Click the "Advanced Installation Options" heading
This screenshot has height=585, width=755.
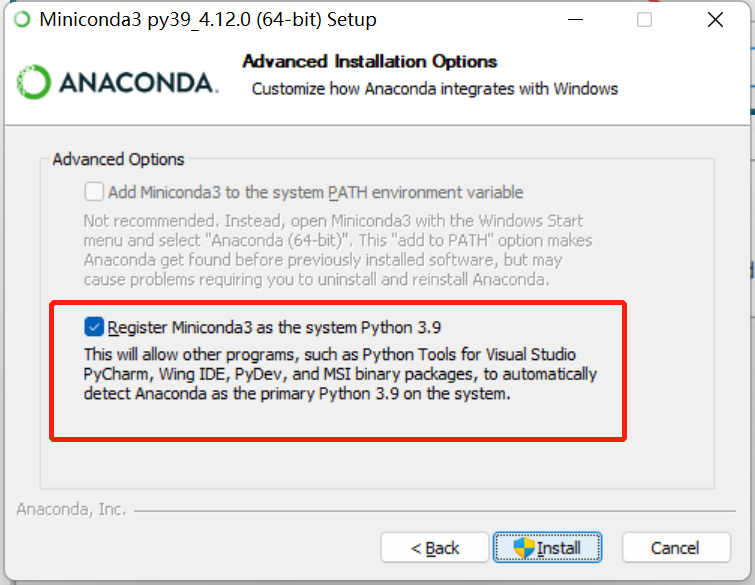click(370, 62)
